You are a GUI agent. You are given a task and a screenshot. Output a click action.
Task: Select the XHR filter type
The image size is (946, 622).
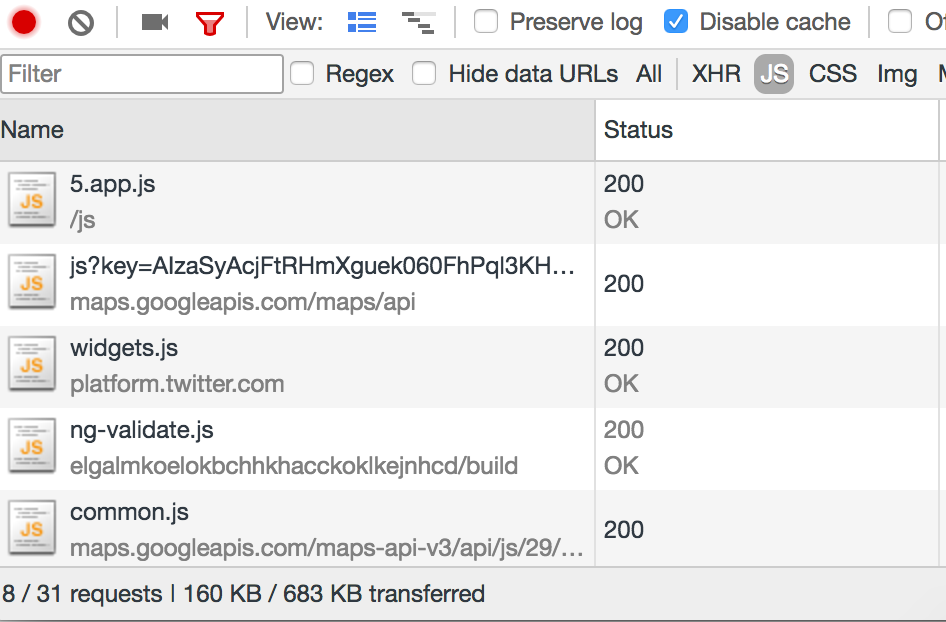[x=716, y=74]
